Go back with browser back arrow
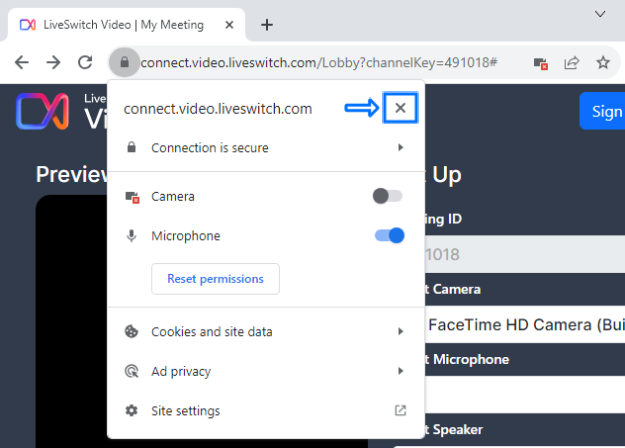The width and height of the screenshot is (625, 448). click(x=22, y=63)
